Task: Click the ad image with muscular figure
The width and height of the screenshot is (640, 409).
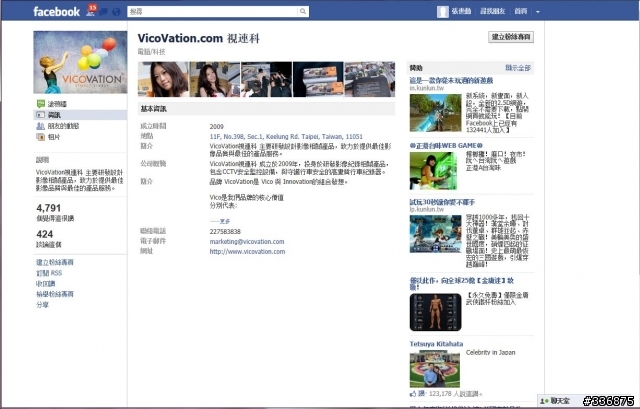Action: click(x=436, y=312)
